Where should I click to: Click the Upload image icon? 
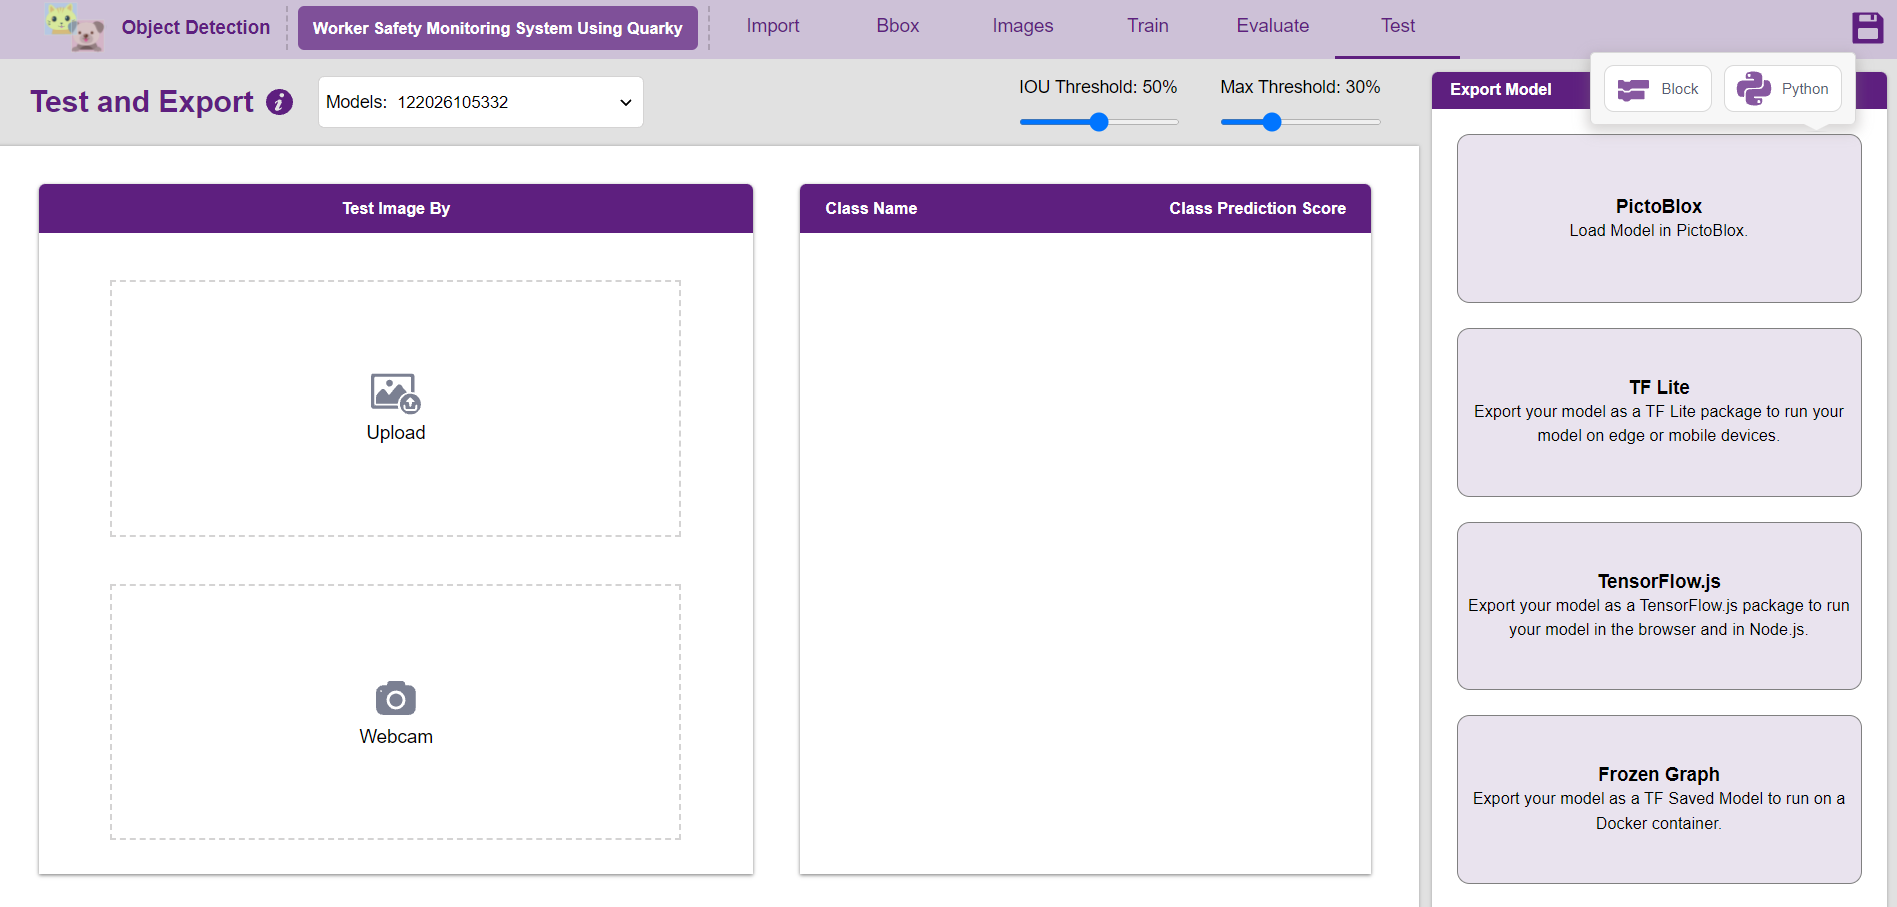coord(396,393)
